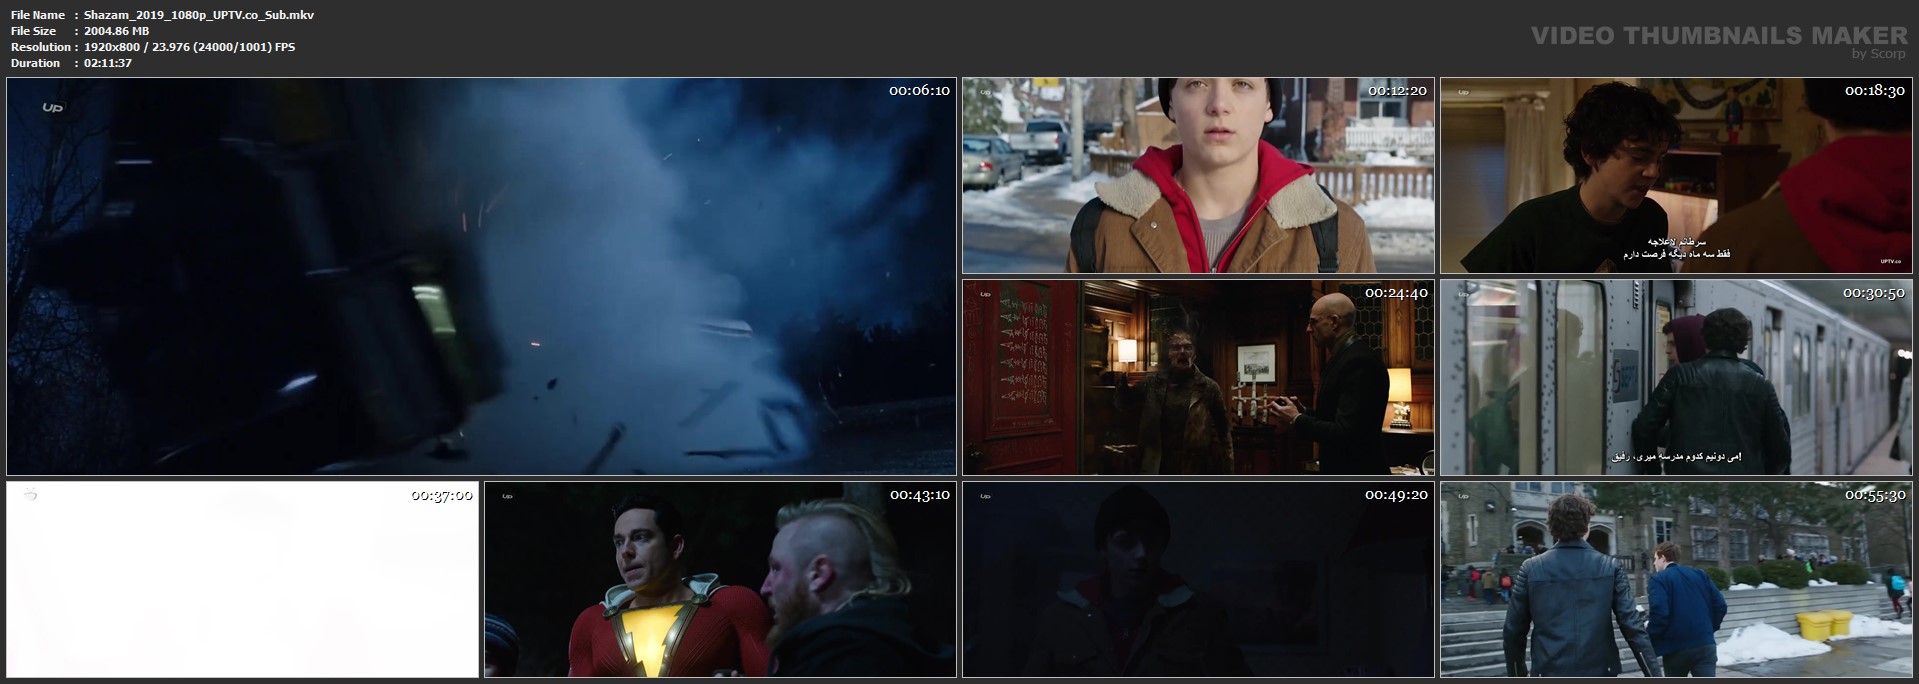This screenshot has height=684, width=1919.
Task: Select the dark thumbnail stamped 00:49:20
Action: point(1198,579)
